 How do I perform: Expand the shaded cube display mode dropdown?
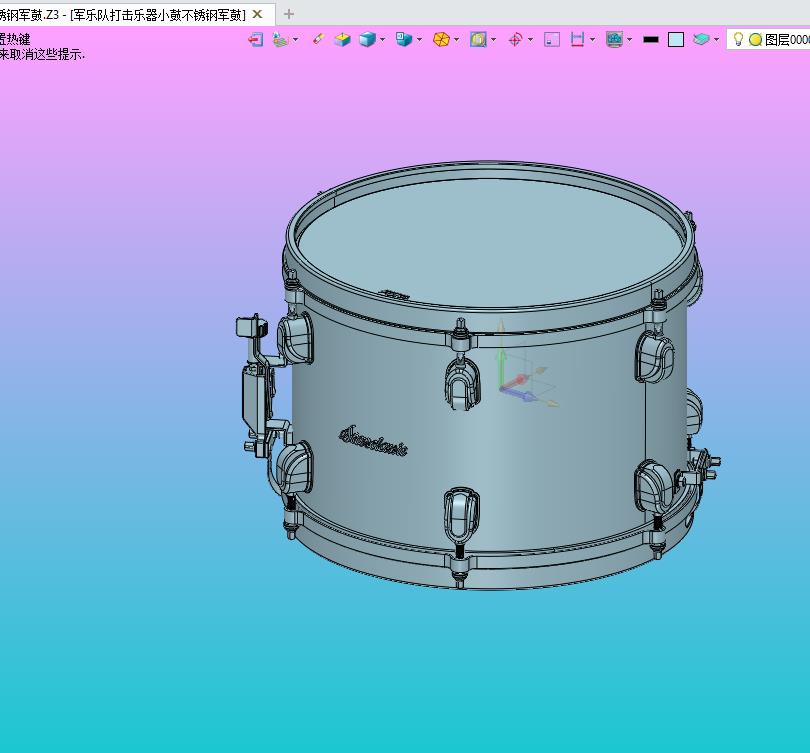[x=382, y=40]
